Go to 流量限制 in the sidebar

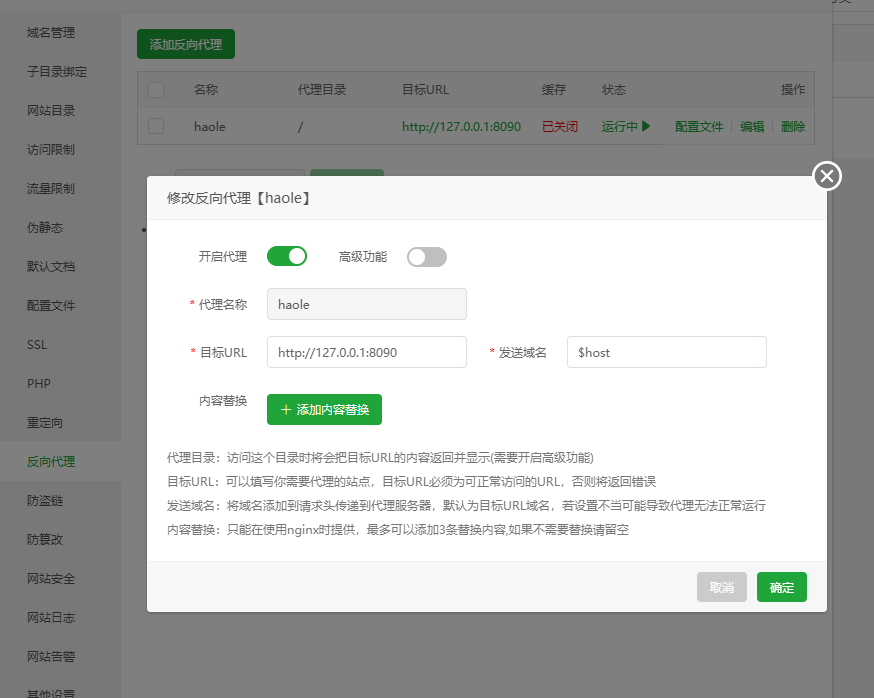pos(51,189)
